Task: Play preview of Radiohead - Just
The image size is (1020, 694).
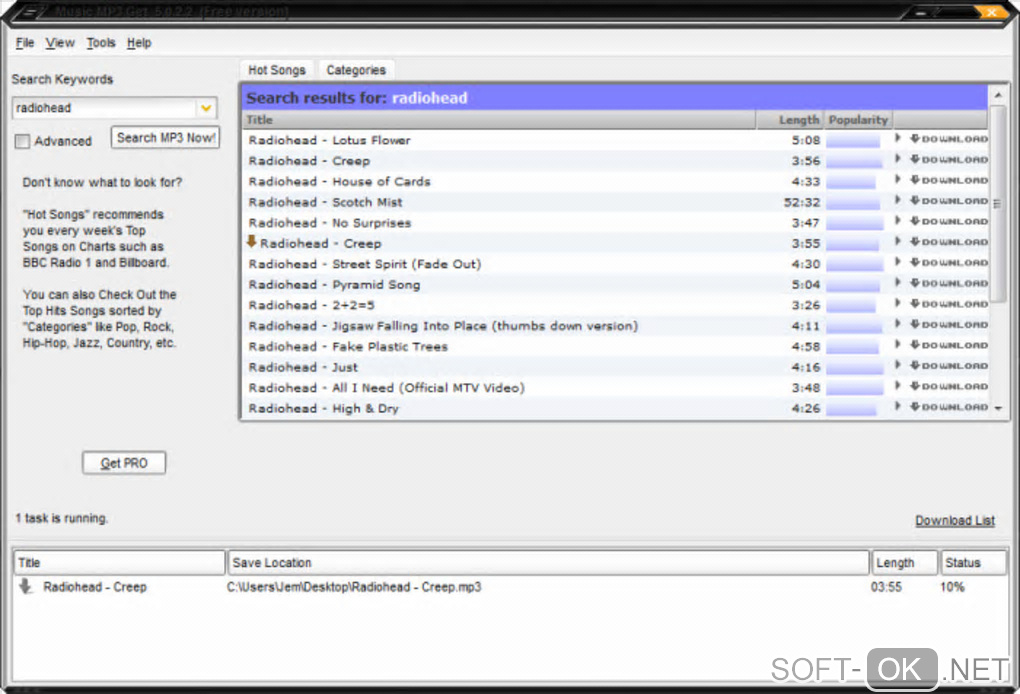Action: (898, 366)
